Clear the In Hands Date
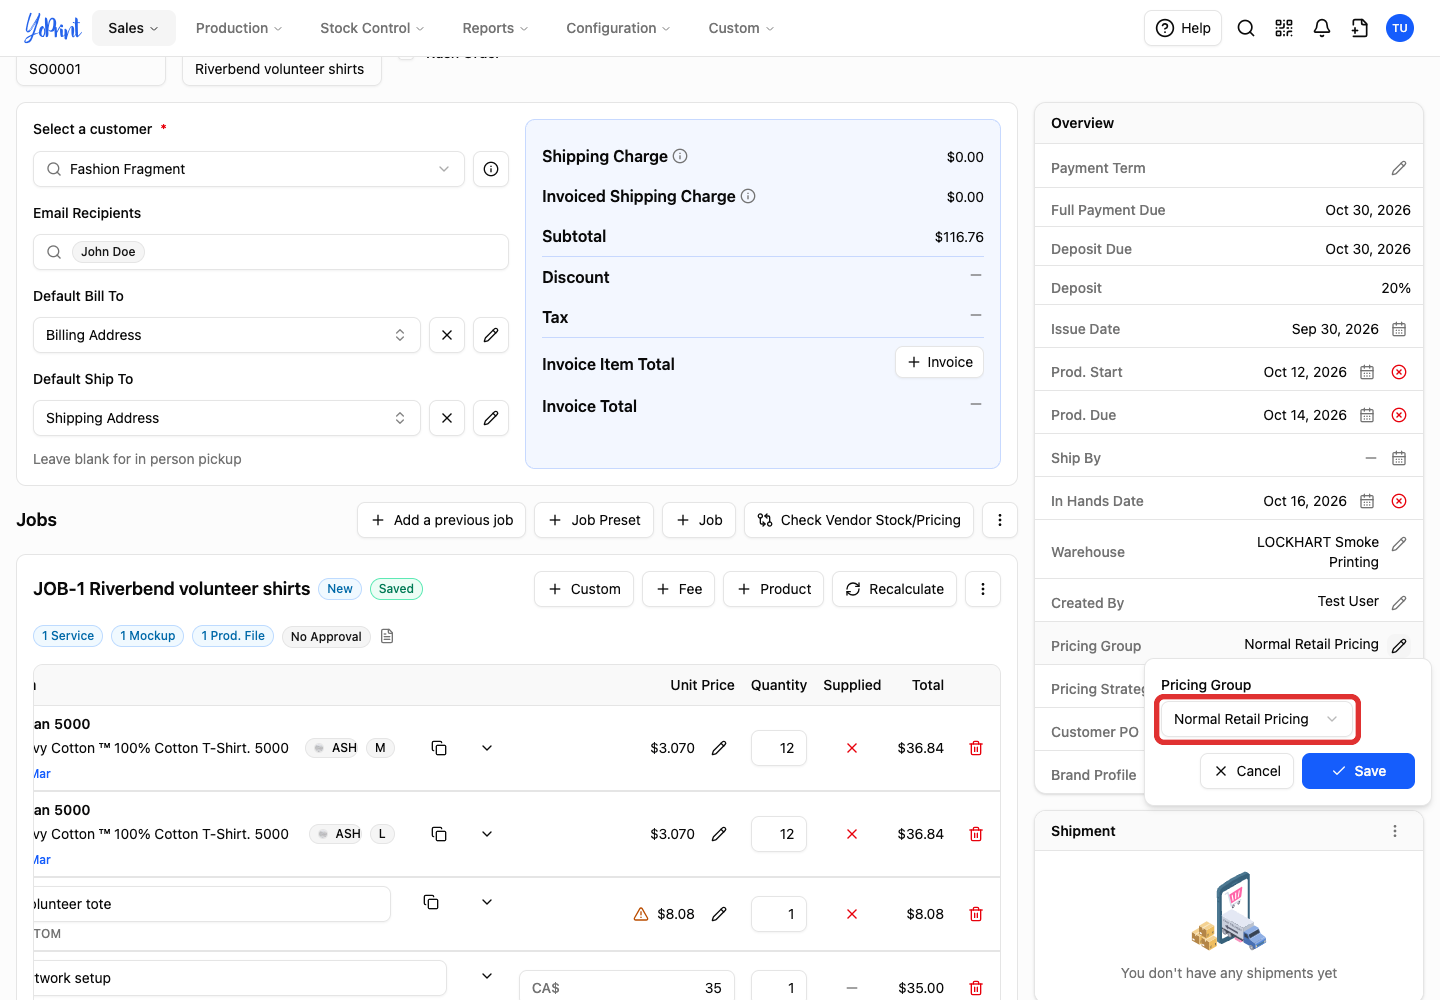 pos(1399,501)
